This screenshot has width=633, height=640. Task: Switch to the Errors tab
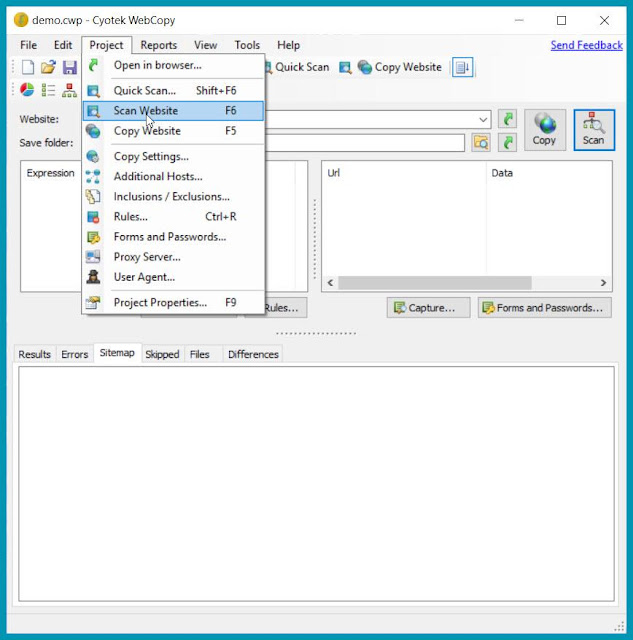[x=75, y=354]
